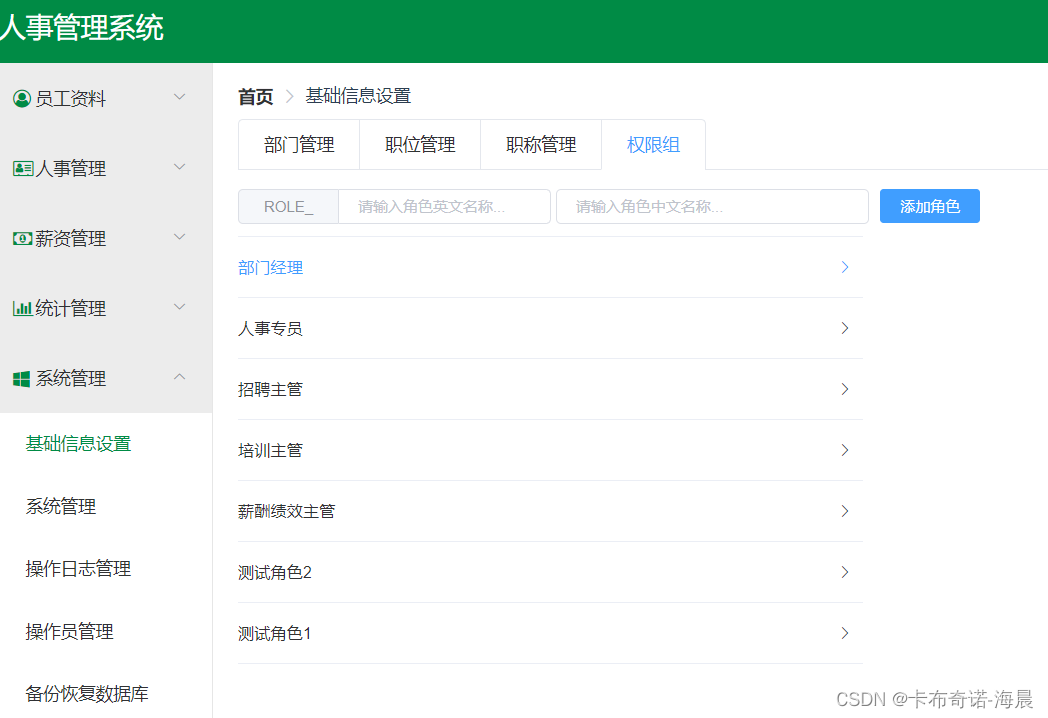Switch to the 部门管理 tab
The image size is (1048, 718).
click(298, 144)
